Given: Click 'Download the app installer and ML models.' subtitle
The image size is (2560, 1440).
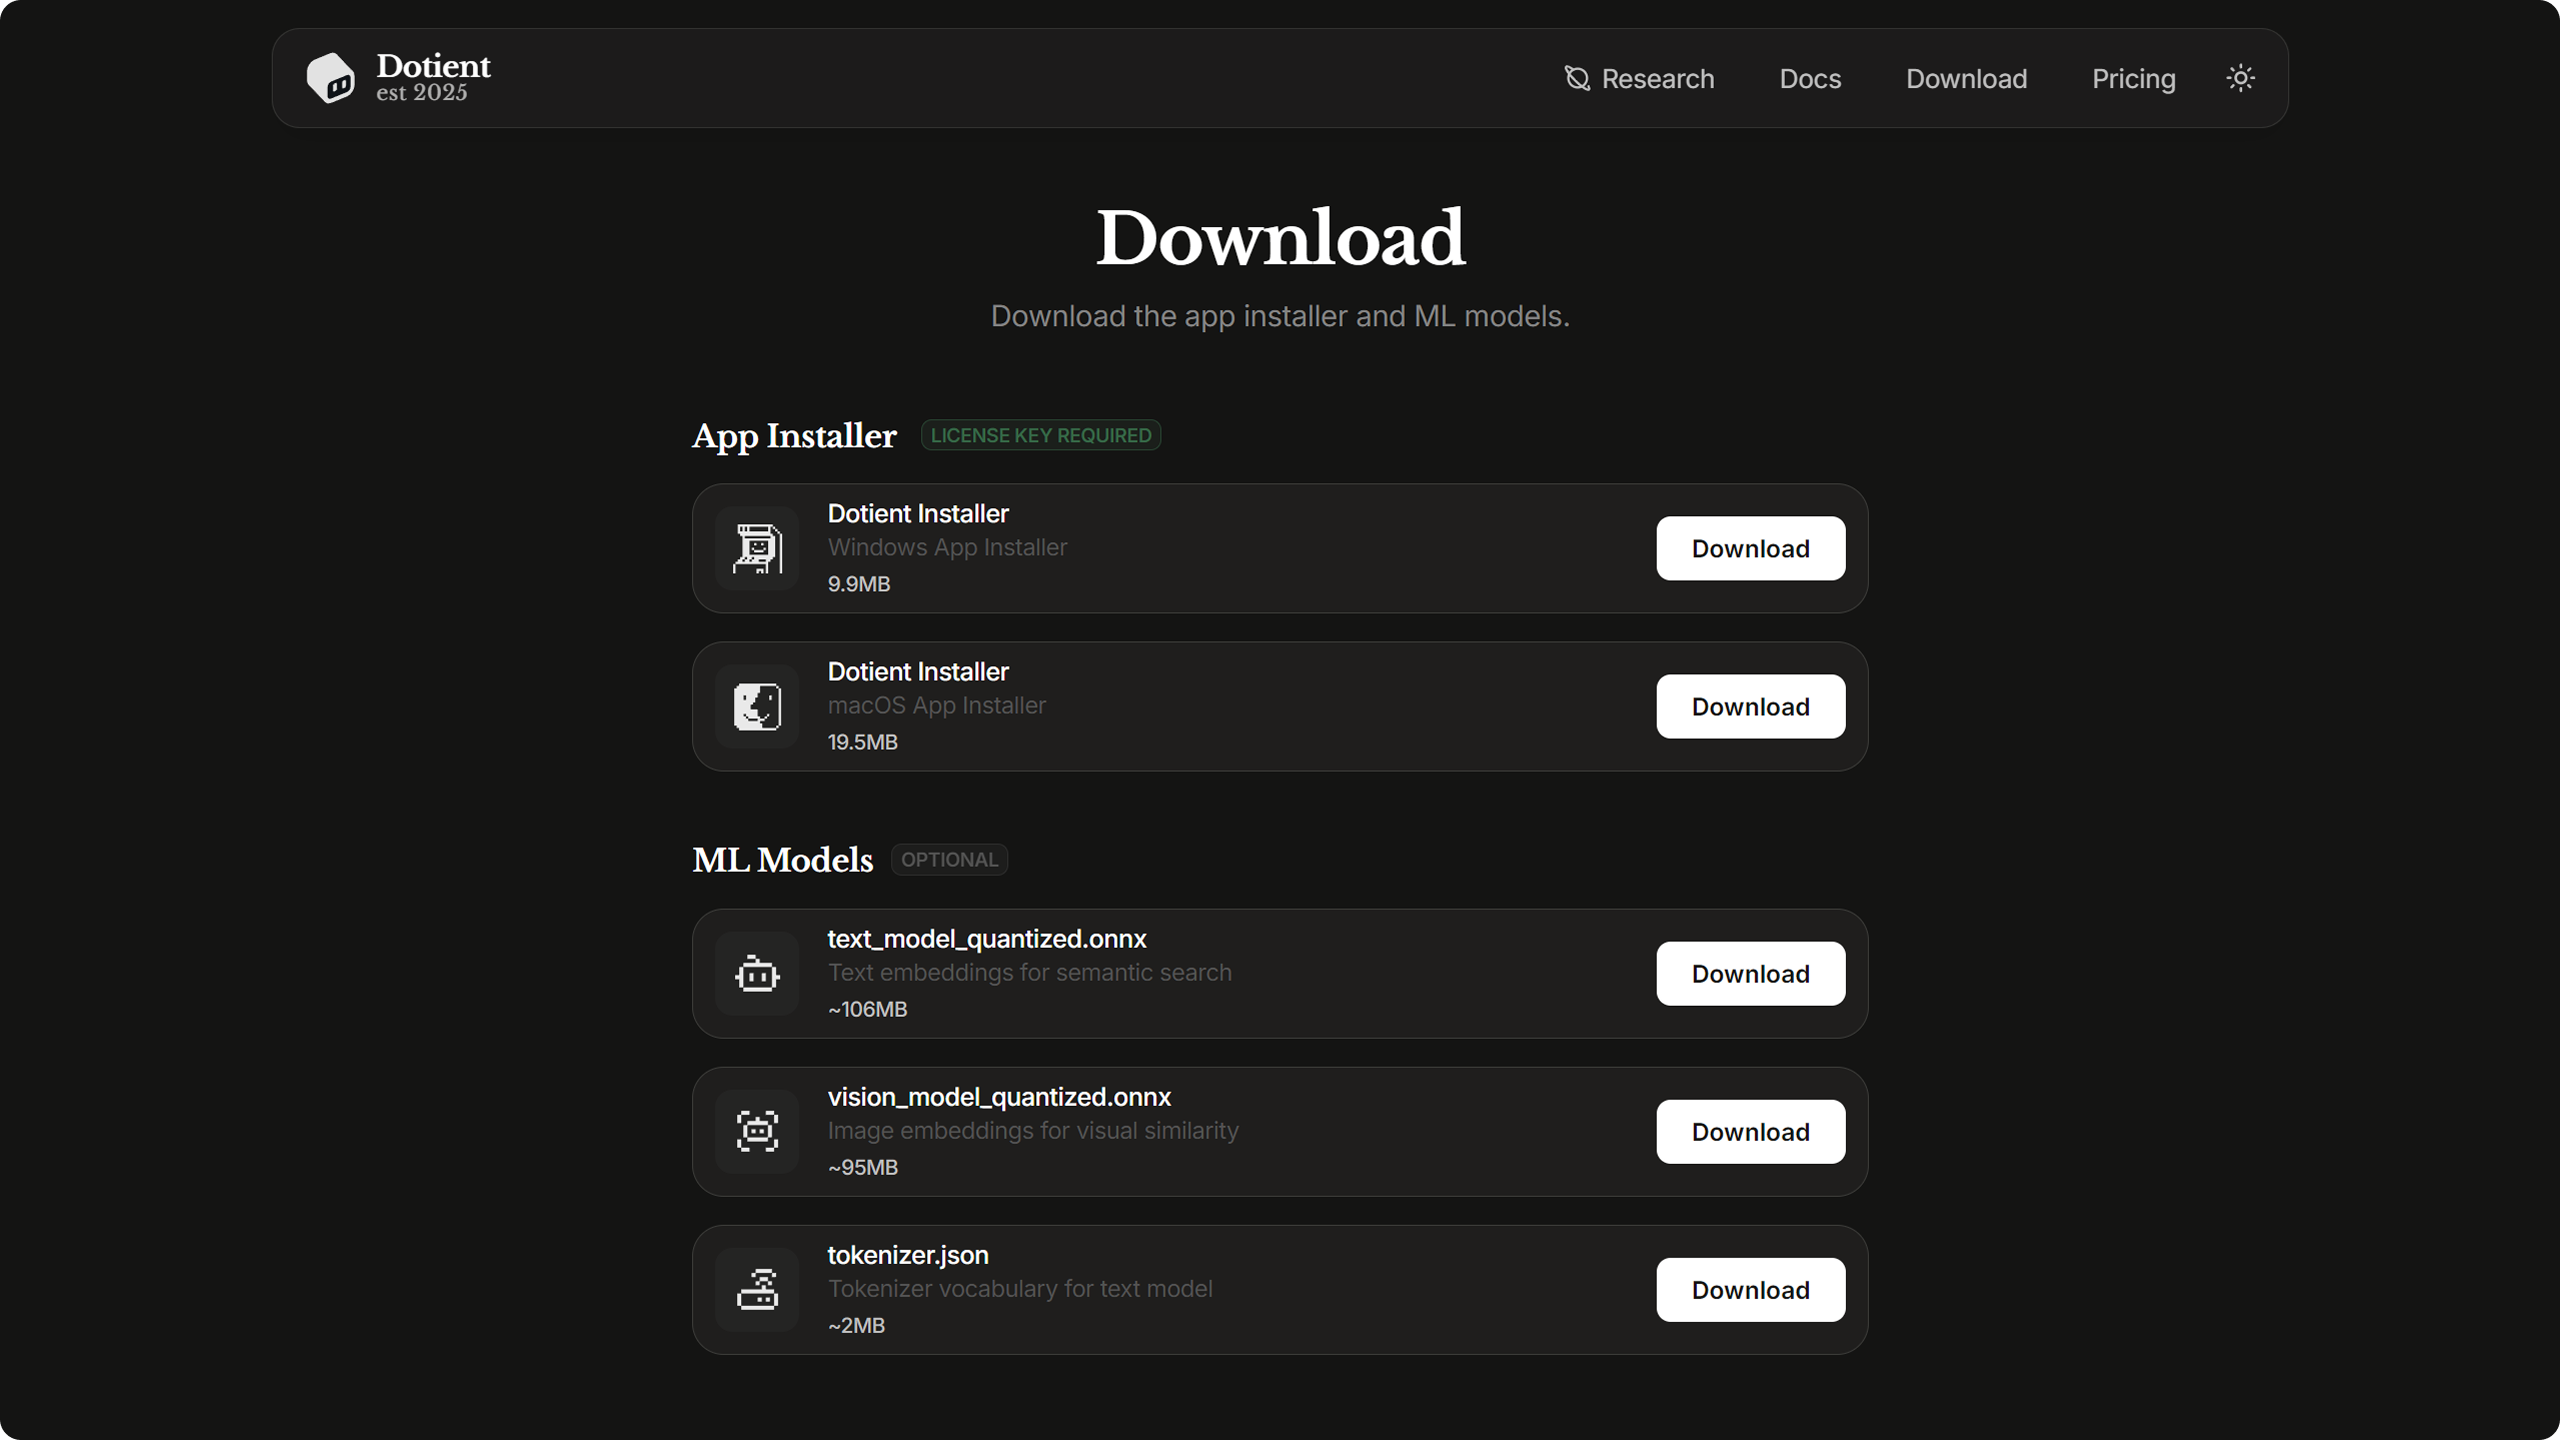Looking at the screenshot, I should [1280, 316].
